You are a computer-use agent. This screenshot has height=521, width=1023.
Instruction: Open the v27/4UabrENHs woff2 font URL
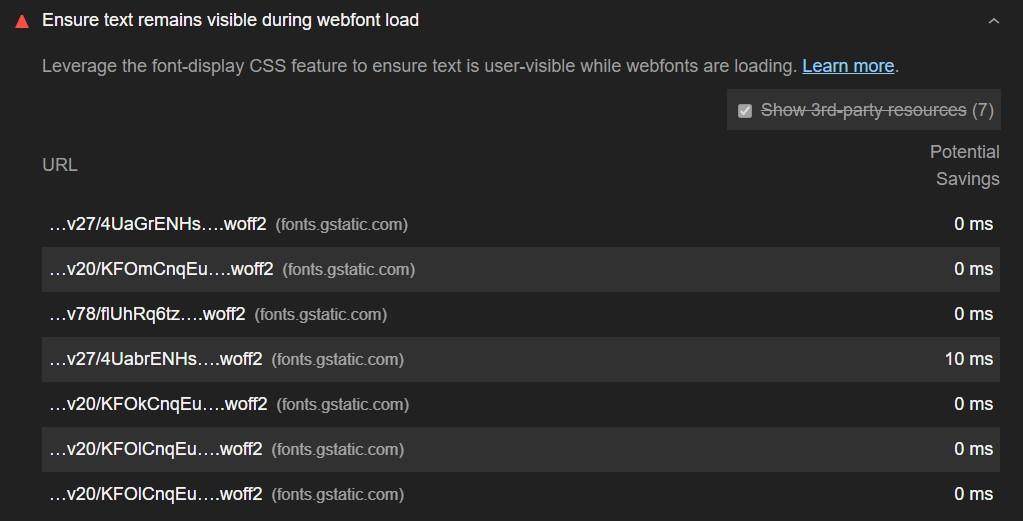click(x=156, y=359)
